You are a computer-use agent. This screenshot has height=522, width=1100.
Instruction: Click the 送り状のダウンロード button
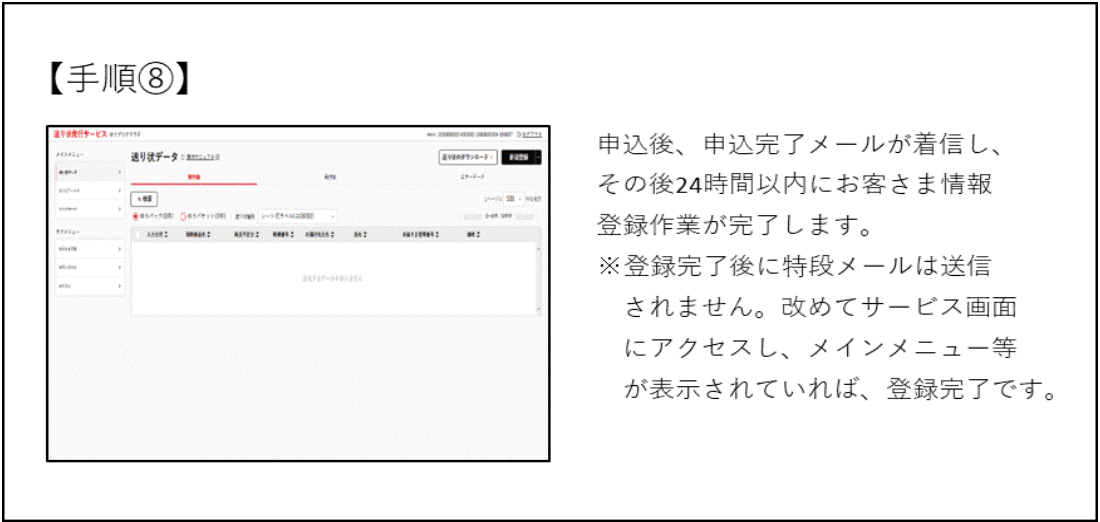(x=468, y=158)
